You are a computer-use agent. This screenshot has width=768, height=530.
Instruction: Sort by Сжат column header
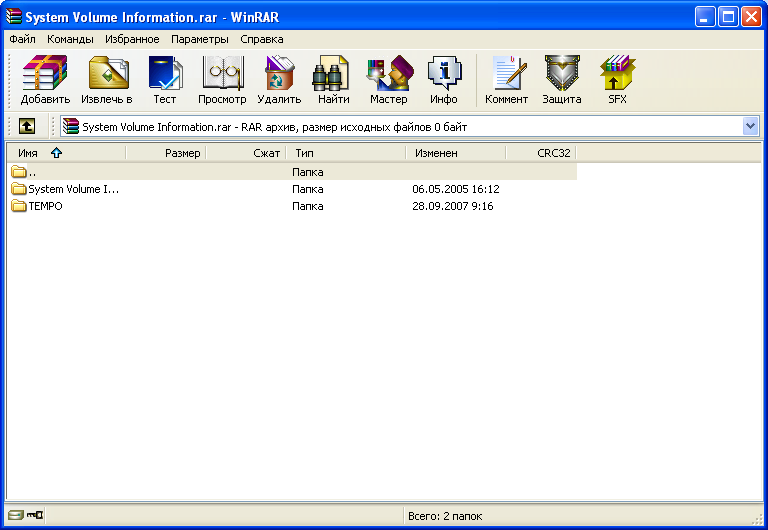246,153
